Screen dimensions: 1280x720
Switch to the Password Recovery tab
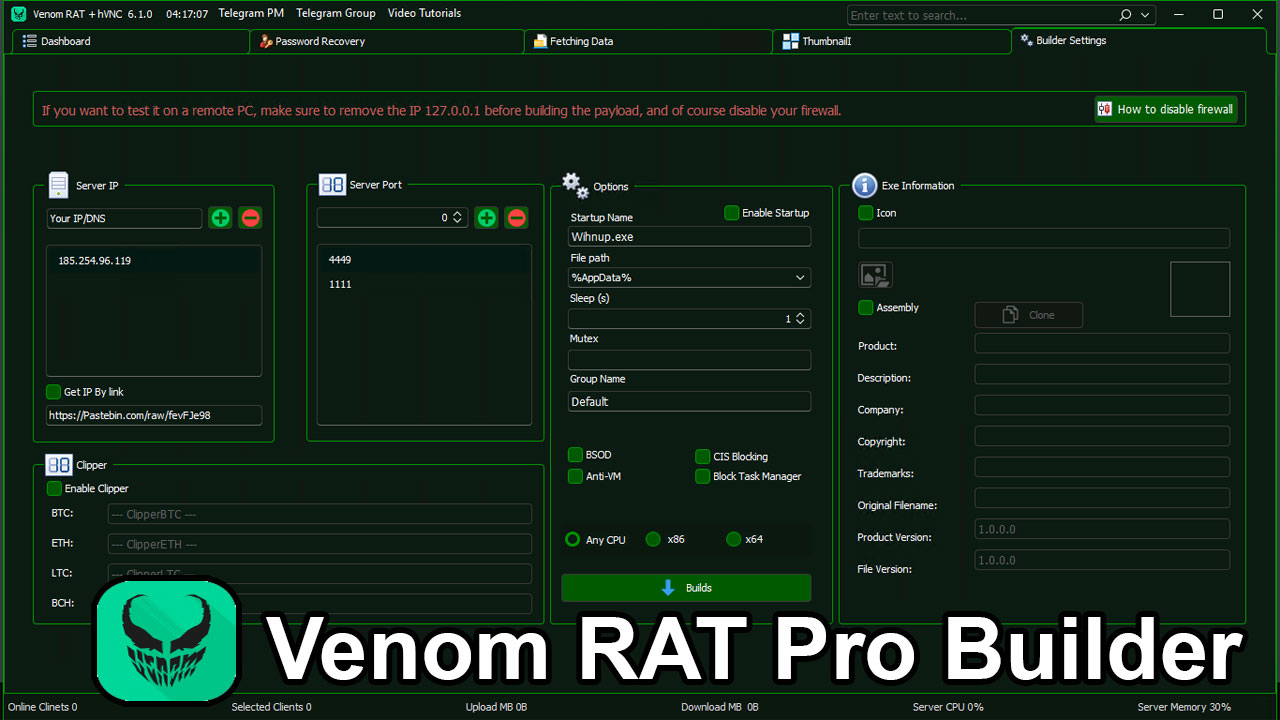[322, 41]
